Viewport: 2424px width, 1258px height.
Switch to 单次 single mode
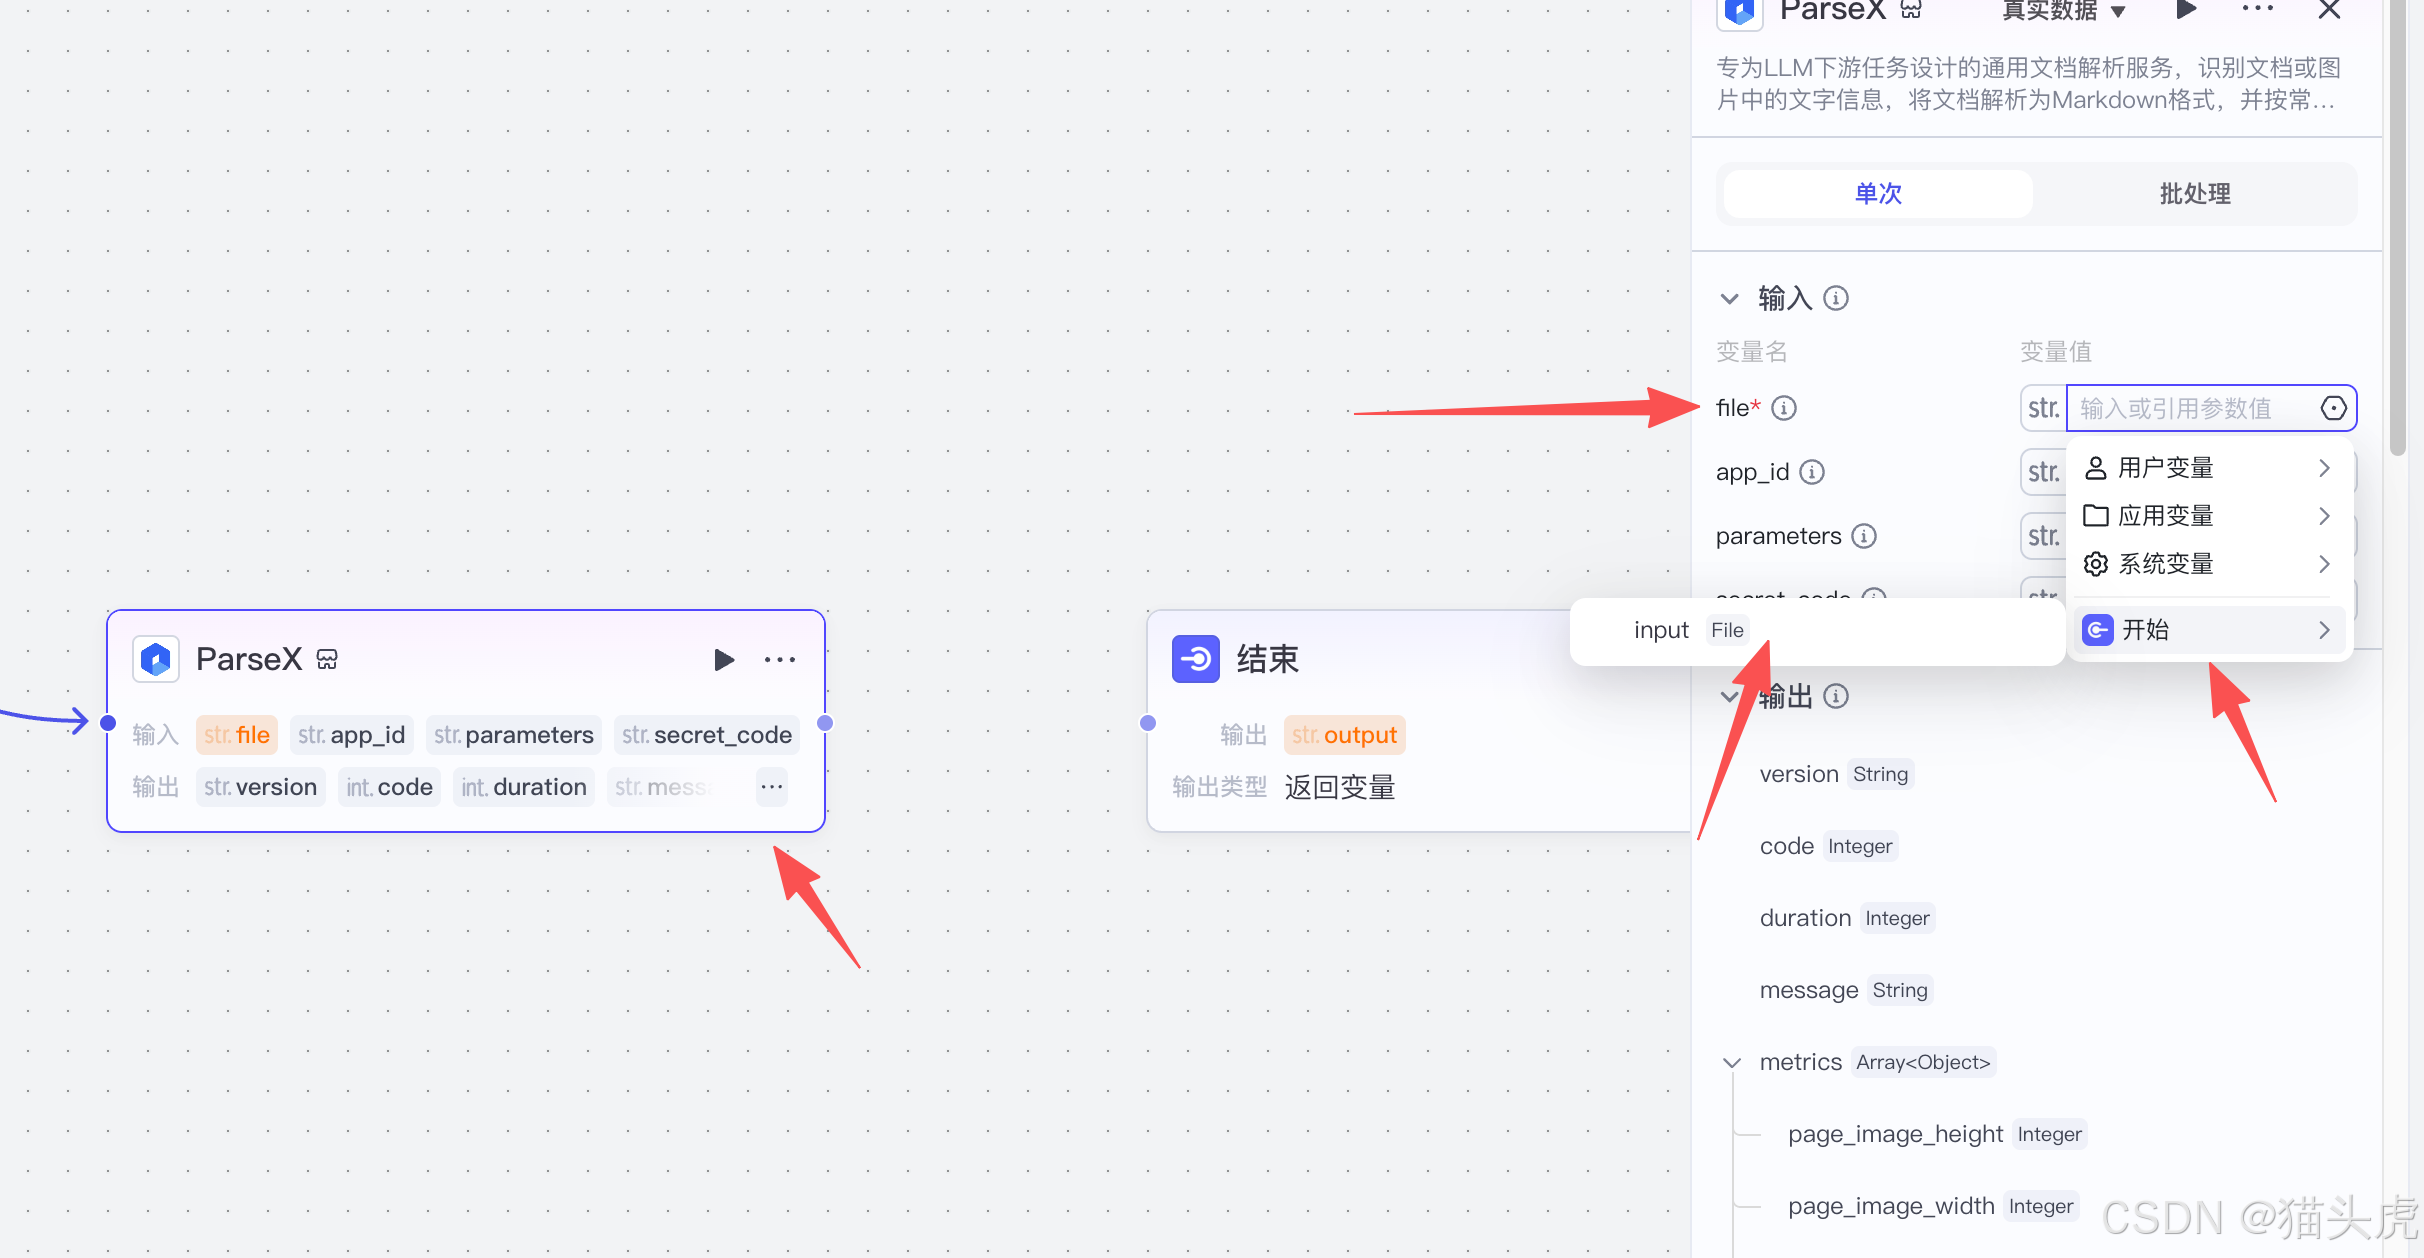(x=1878, y=194)
